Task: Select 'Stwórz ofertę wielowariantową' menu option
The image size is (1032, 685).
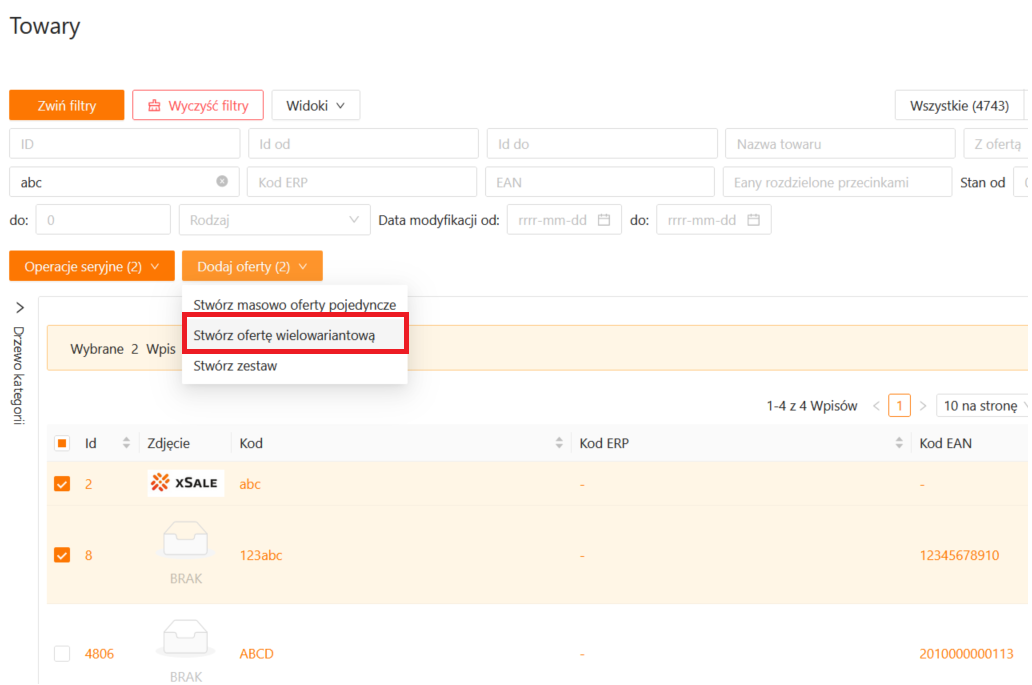Action: tap(284, 335)
